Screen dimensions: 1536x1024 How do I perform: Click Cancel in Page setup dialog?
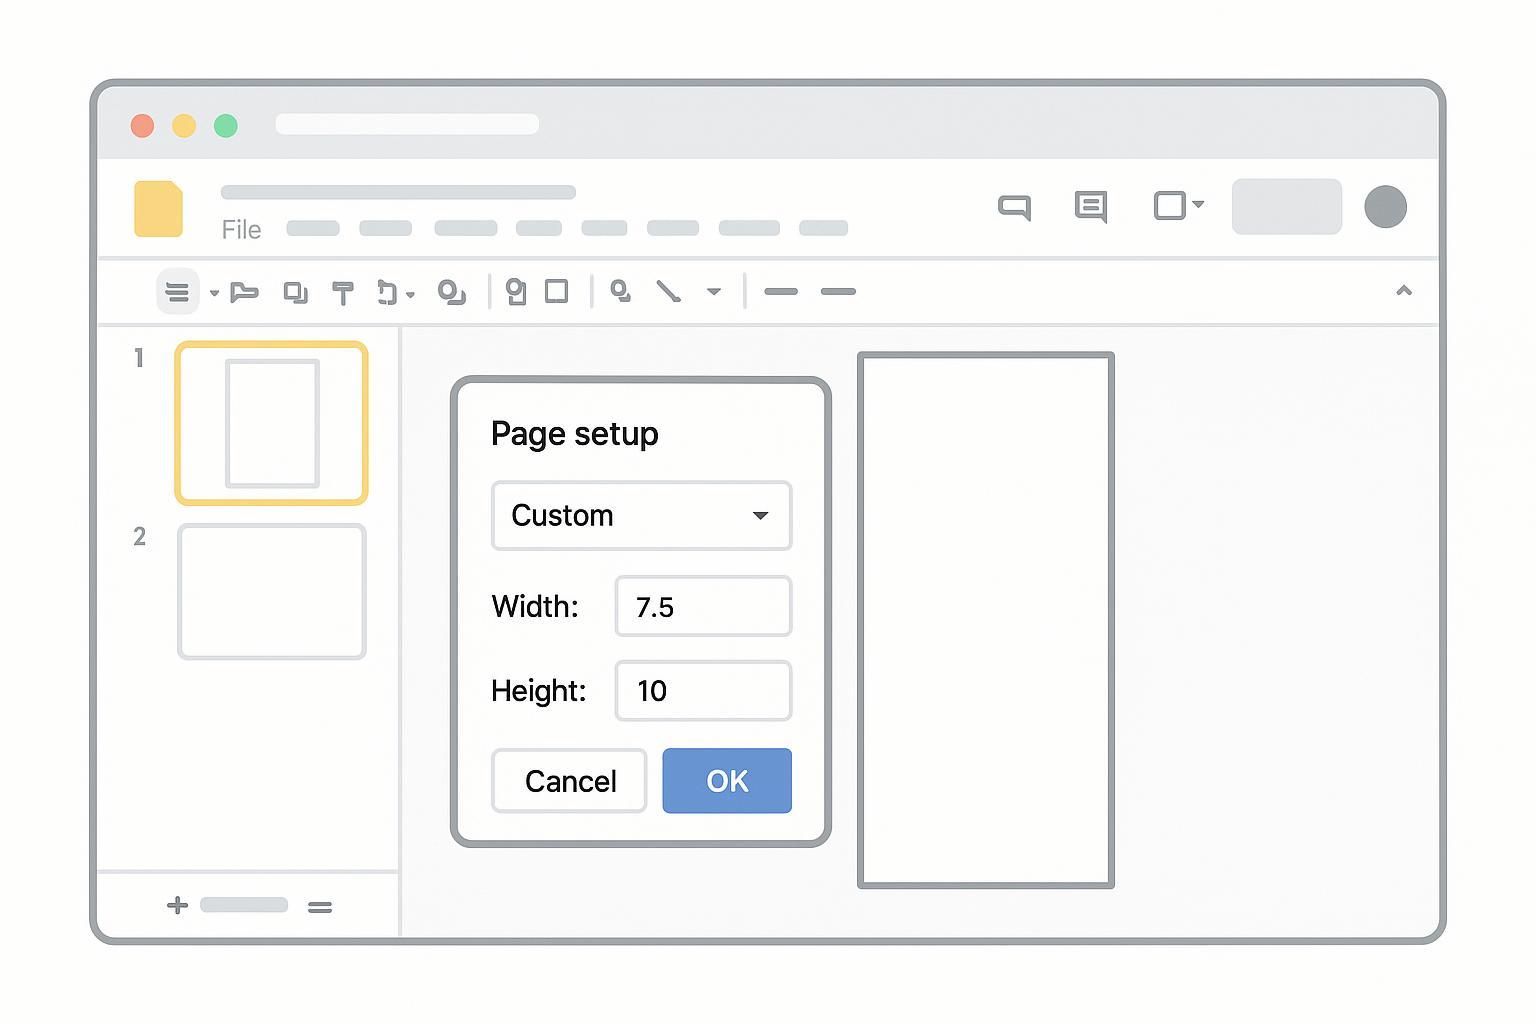point(569,781)
